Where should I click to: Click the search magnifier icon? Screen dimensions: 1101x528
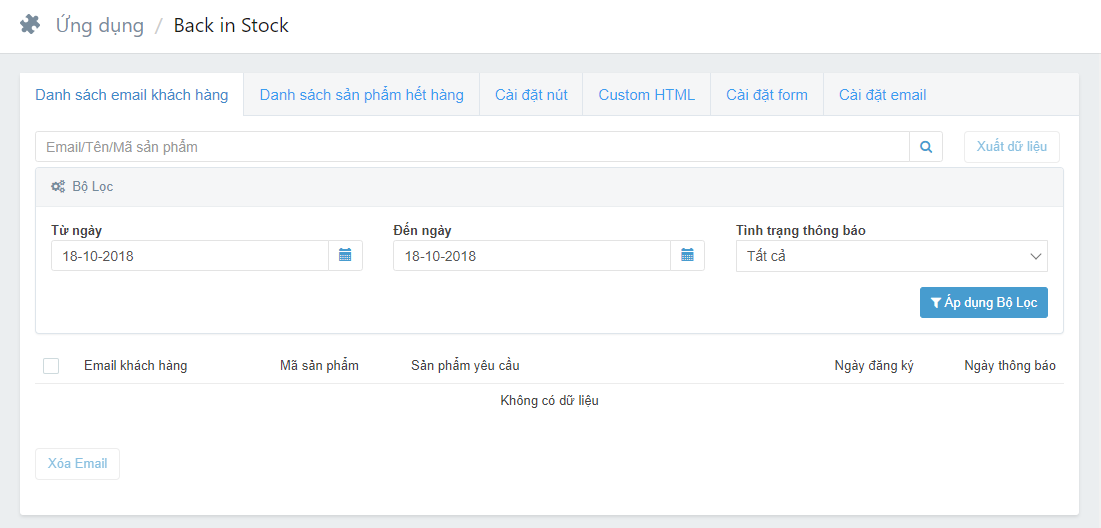(926, 147)
